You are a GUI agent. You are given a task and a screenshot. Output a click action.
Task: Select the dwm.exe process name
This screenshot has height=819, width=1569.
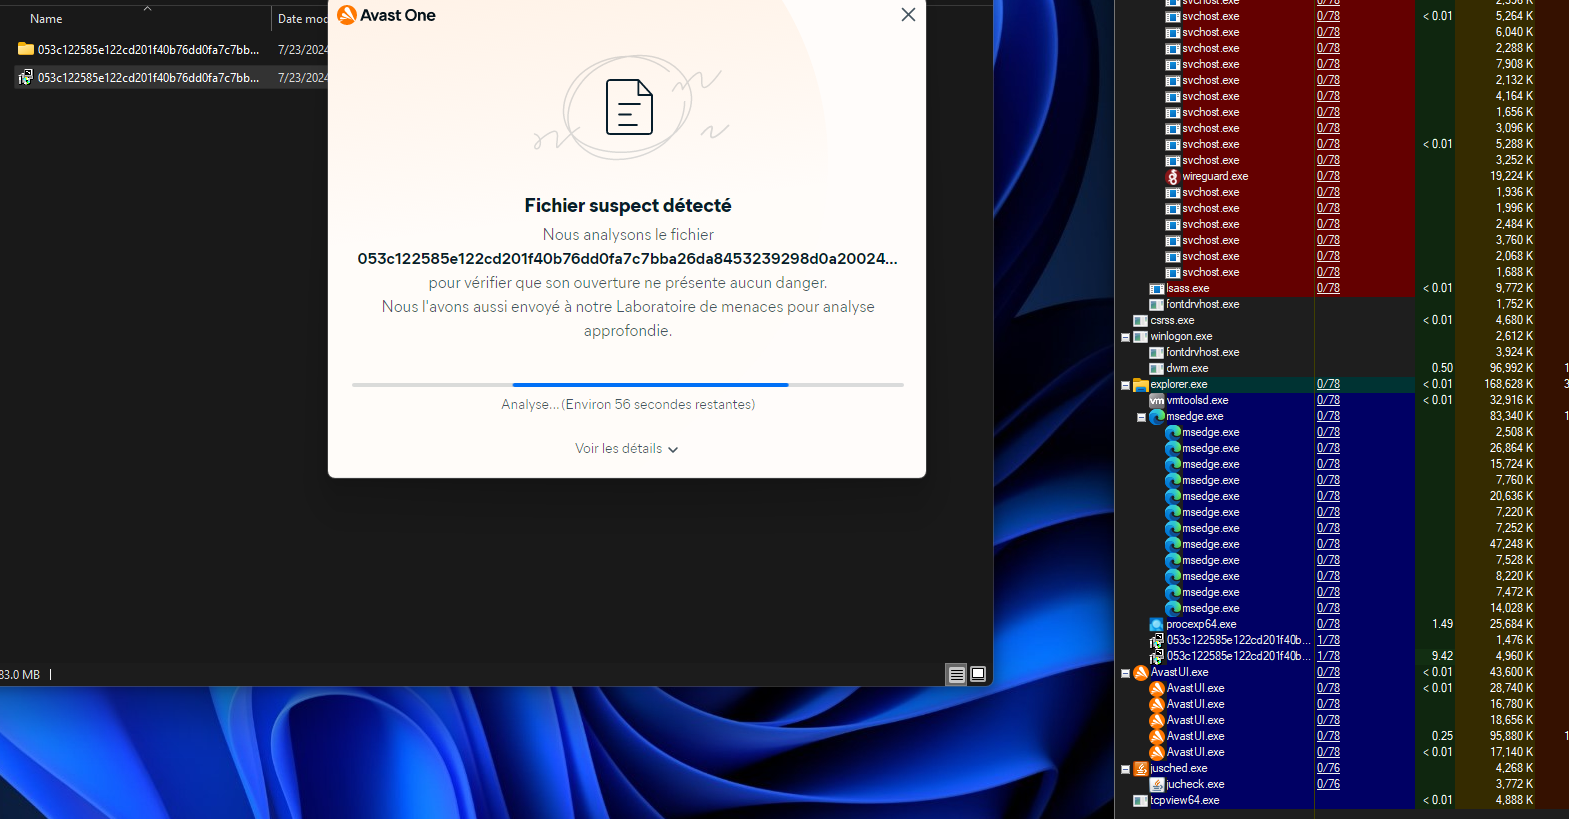click(x=1187, y=368)
